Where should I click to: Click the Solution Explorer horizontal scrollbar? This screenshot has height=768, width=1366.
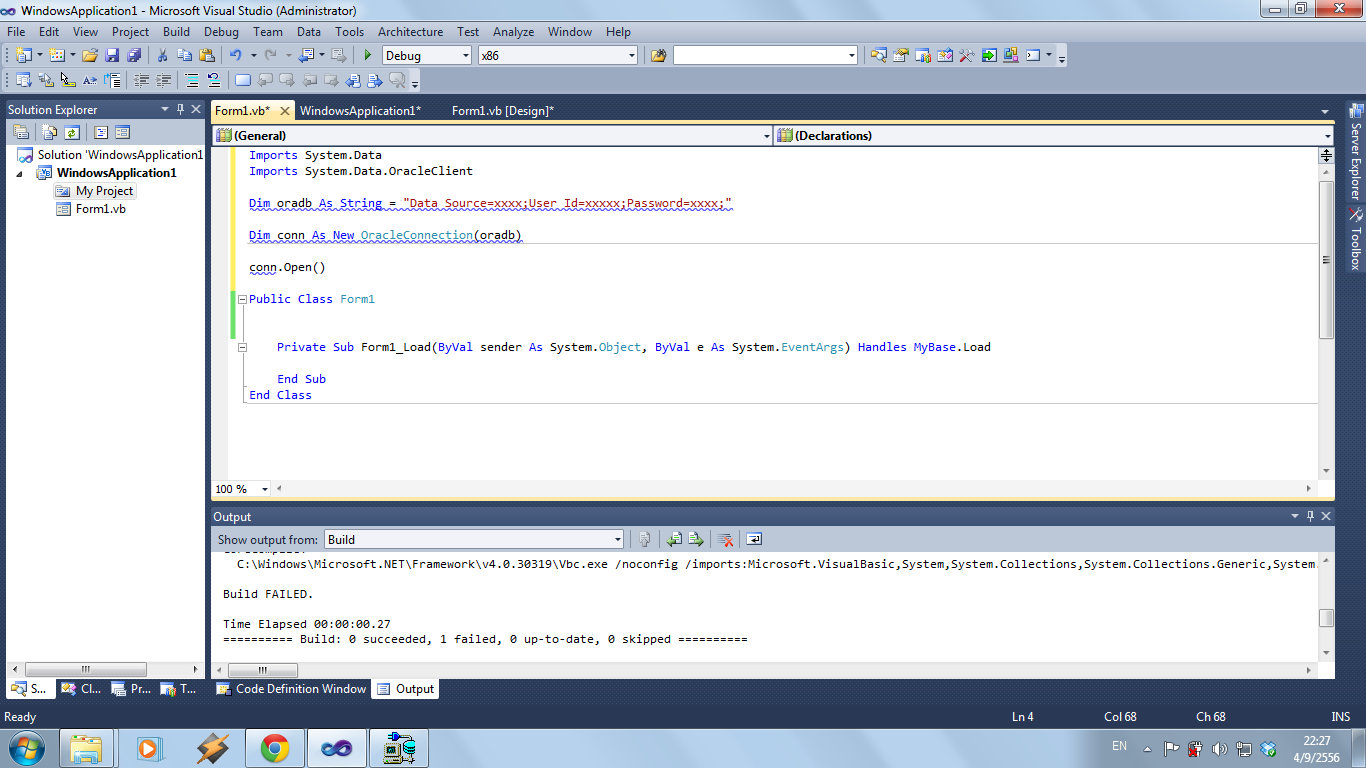pyautogui.click(x=86, y=669)
